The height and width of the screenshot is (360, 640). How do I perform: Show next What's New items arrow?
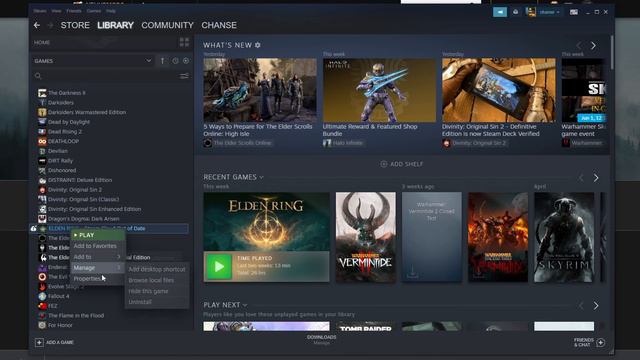click(x=593, y=46)
